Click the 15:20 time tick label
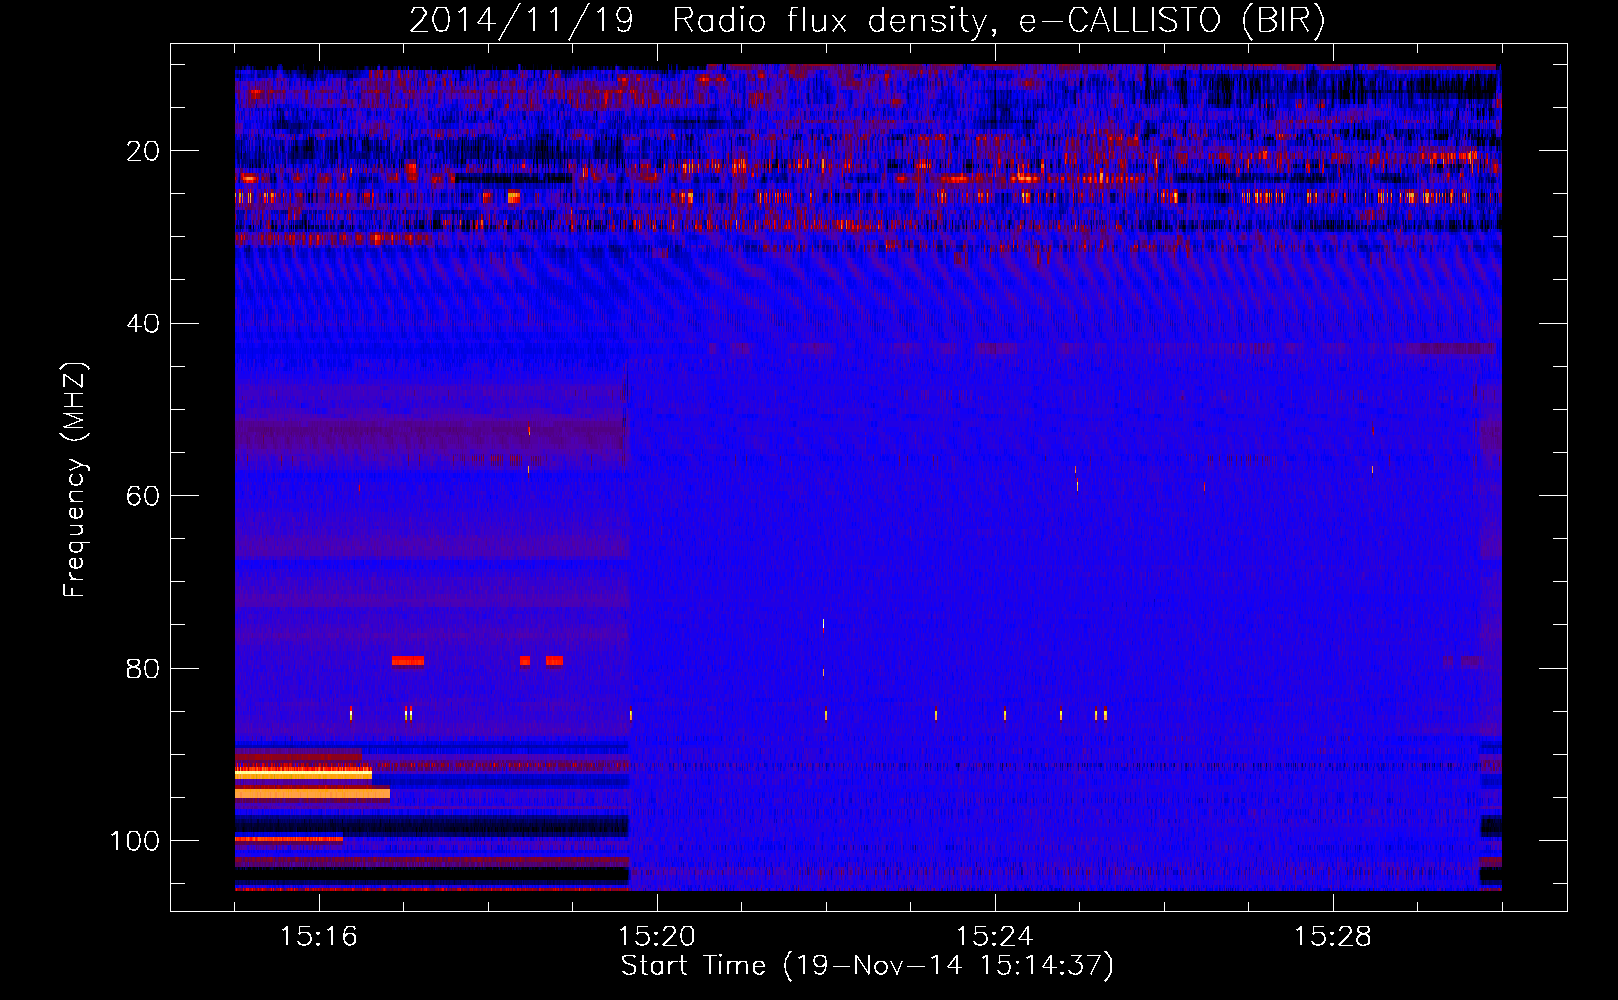 (657, 937)
